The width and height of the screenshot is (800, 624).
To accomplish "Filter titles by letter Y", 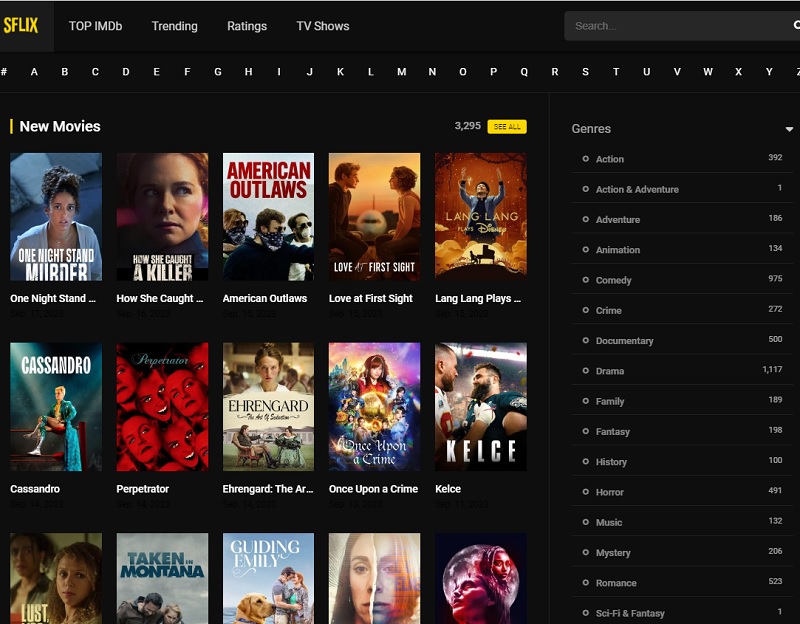I will point(769,72).
